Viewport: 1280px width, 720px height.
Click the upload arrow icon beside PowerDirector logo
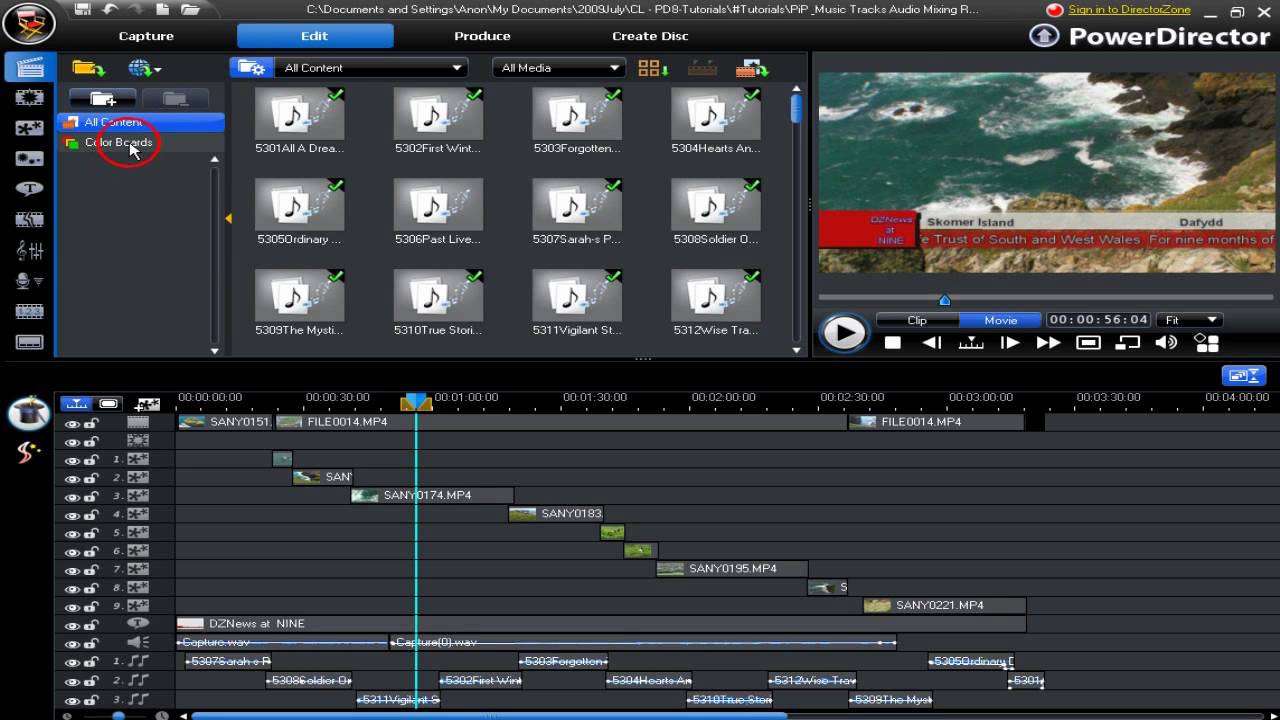pyautogui.click(x=1044, y=36)
